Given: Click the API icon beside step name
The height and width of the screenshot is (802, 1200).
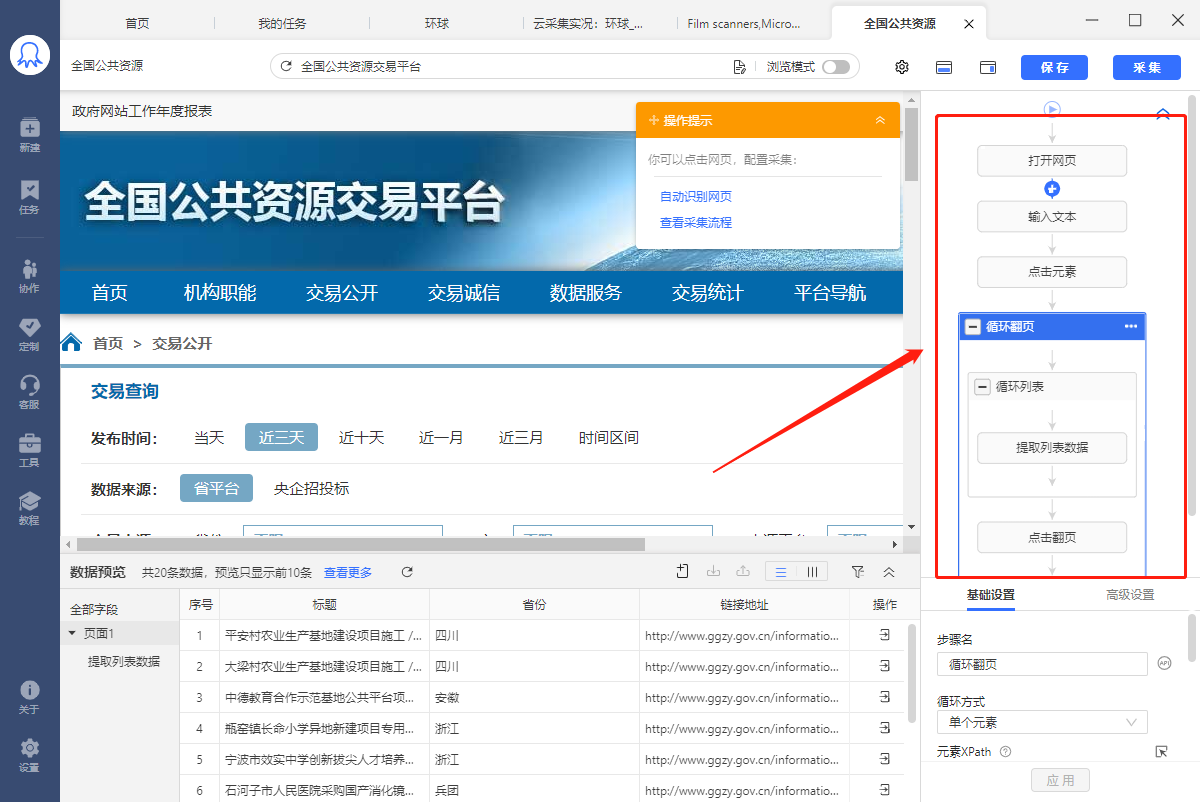Looking at the screenshot, I should click(x=1164, y=663).
